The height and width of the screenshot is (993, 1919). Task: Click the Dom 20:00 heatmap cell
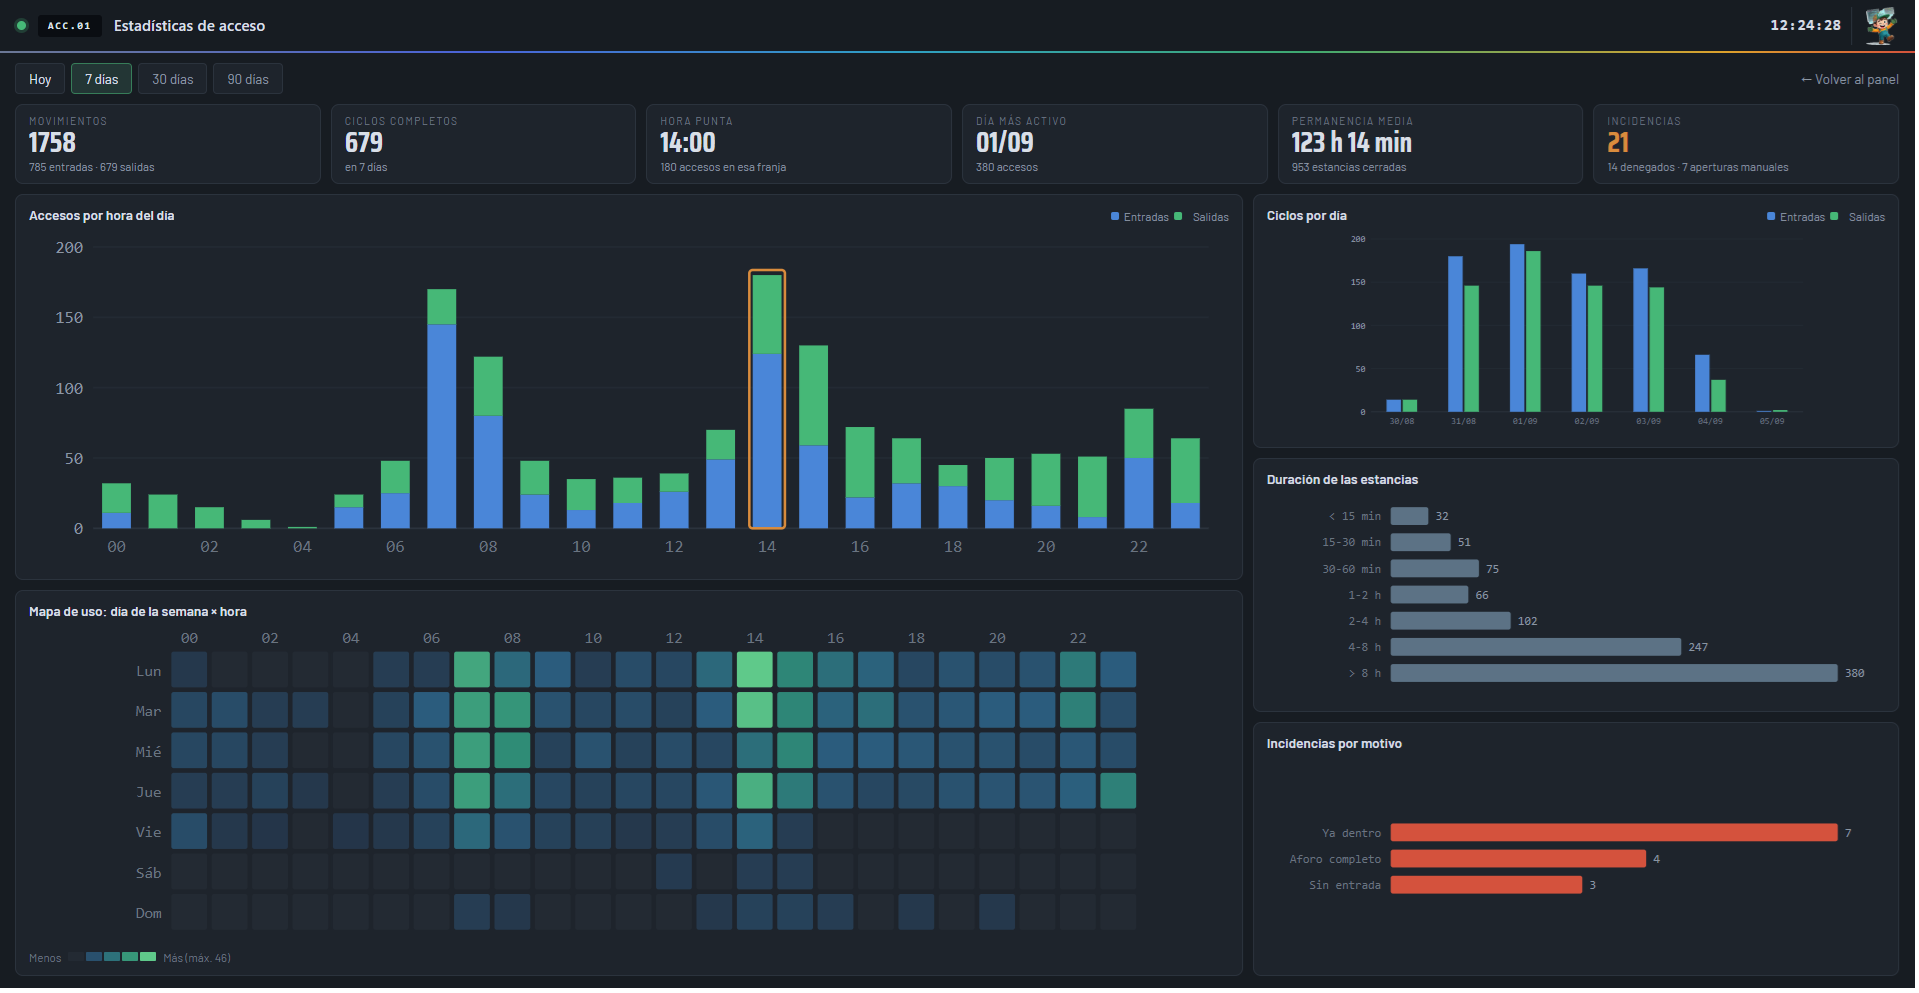click(997, 912)
